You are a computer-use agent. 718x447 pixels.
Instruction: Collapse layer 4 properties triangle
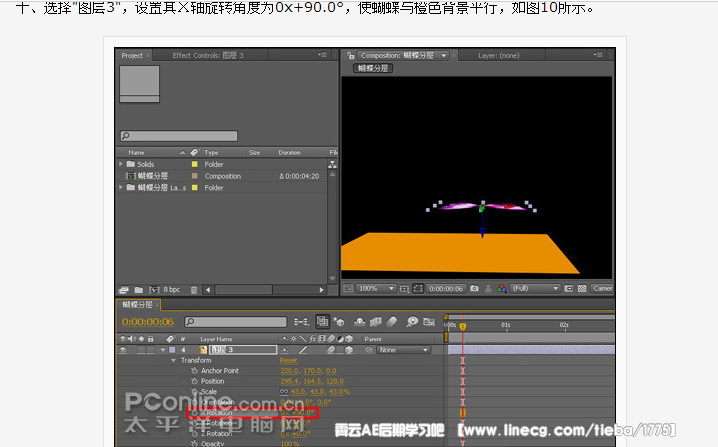(163, 350)
